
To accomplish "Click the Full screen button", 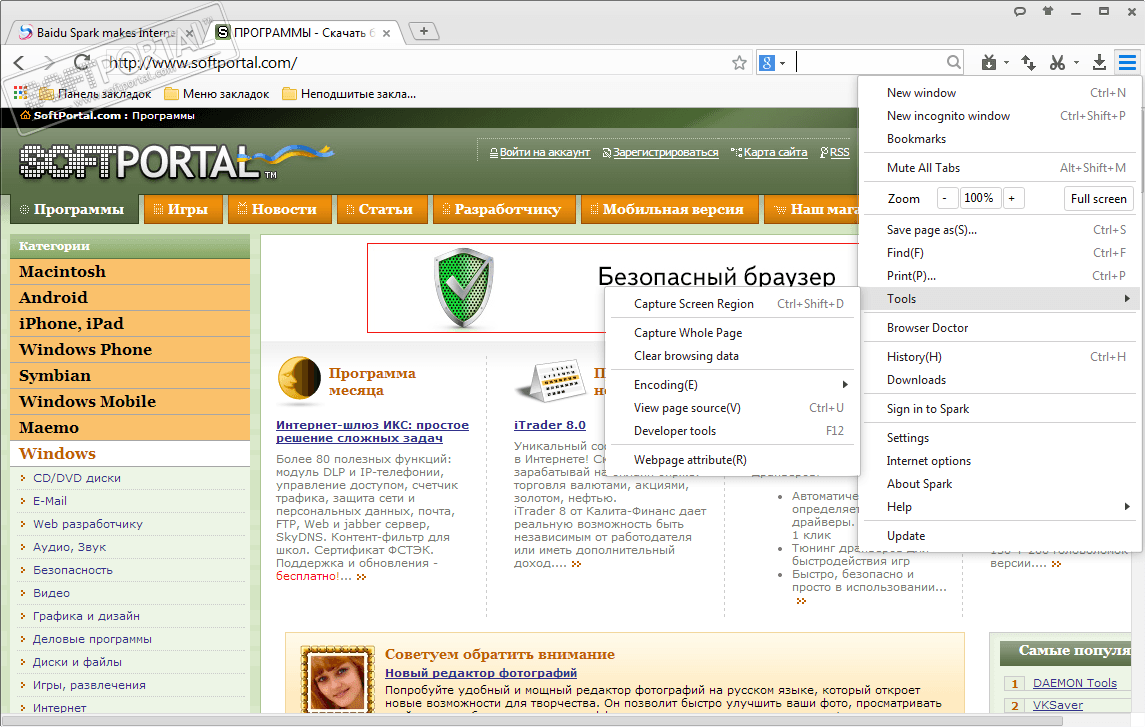I will [x=1098, y=199].
